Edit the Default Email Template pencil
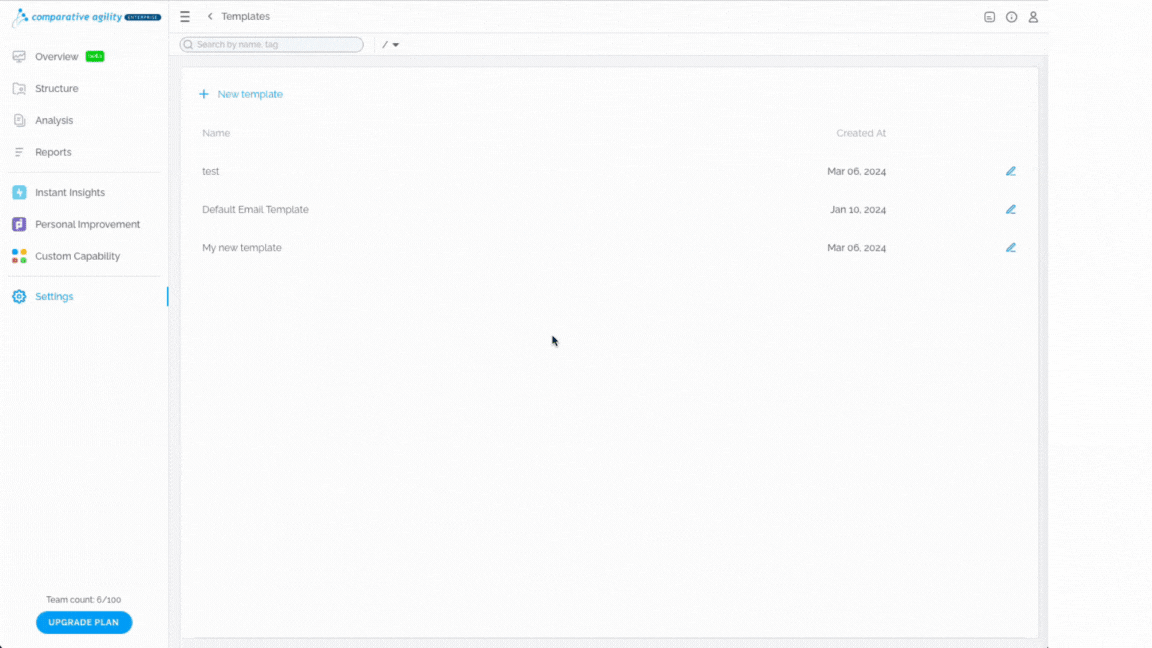1152x648 pixels. [x=1011, y=209]
